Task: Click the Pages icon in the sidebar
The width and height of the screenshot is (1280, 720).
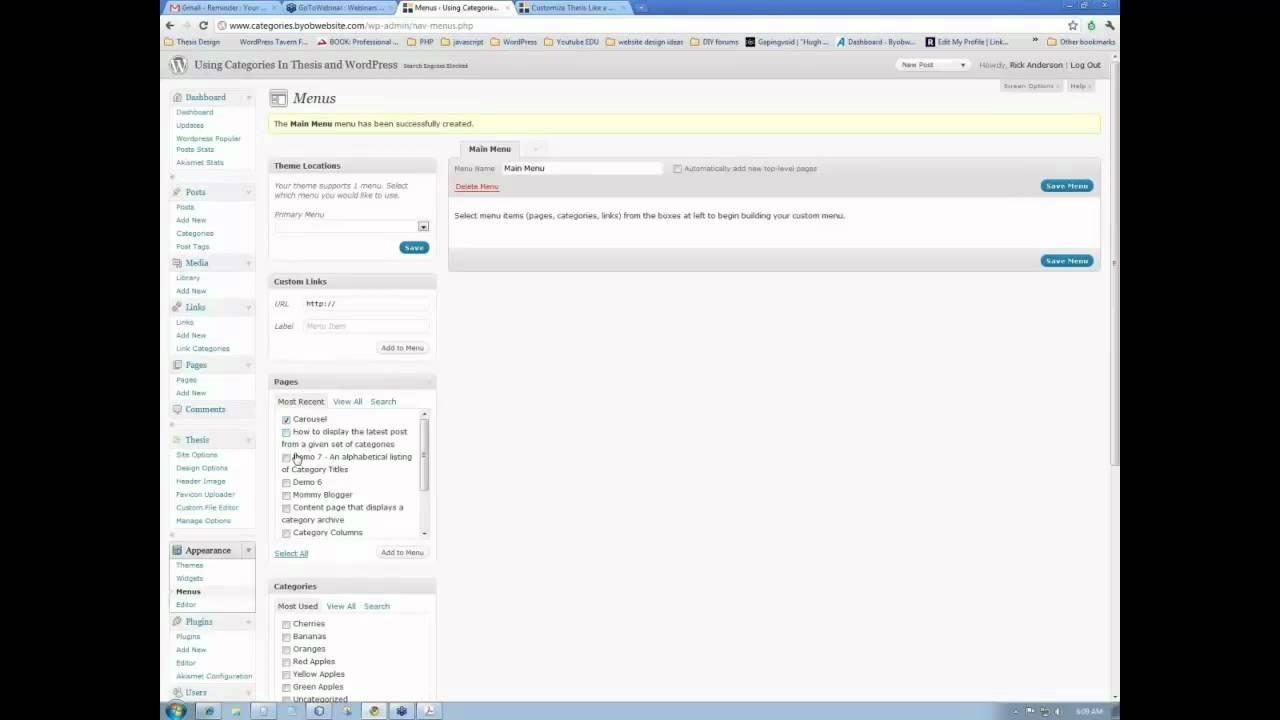Action: pyautogui.click(x=177, y=365)
